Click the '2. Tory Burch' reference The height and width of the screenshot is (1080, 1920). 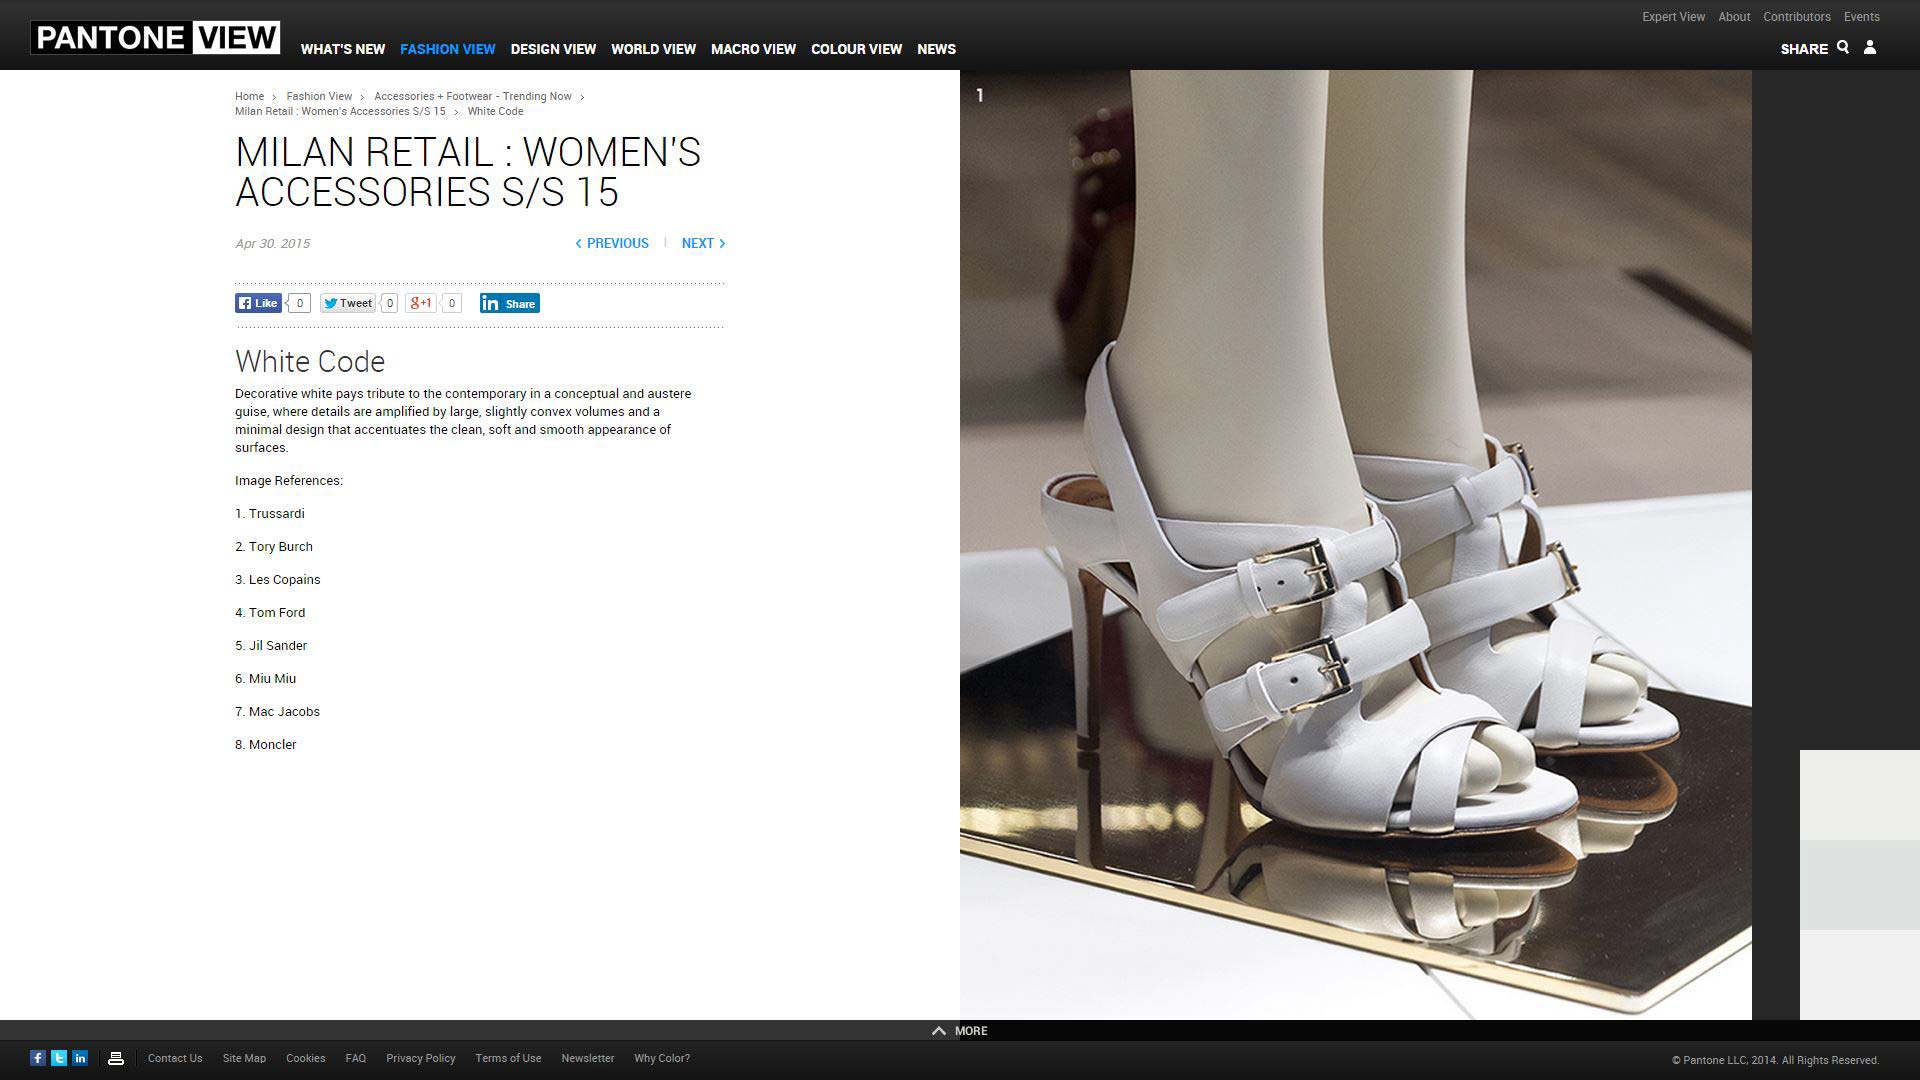tap(274, 547)
